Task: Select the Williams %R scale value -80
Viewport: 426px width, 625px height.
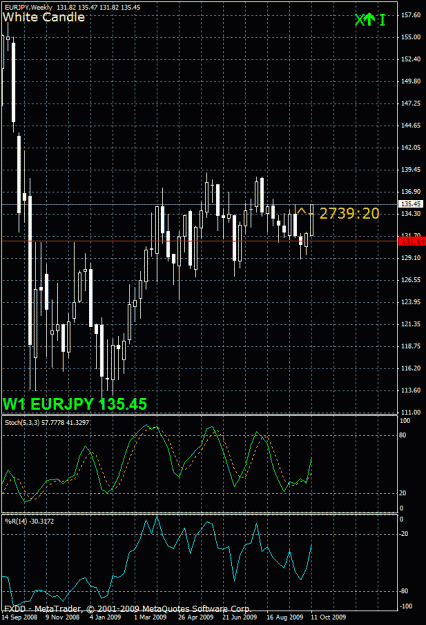Action: (x=403, y=591)
